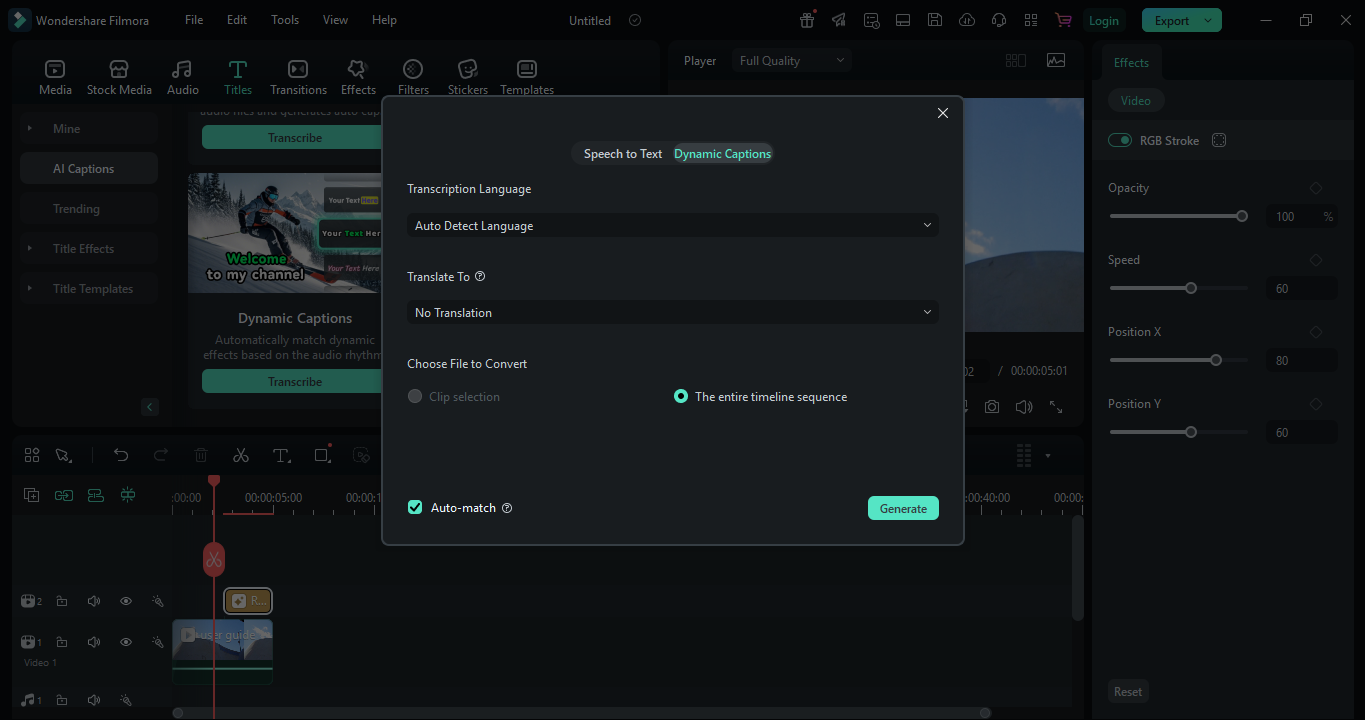Click the cloud upload icon
Screen dimensions: 1365x720
tap(966, 20)
